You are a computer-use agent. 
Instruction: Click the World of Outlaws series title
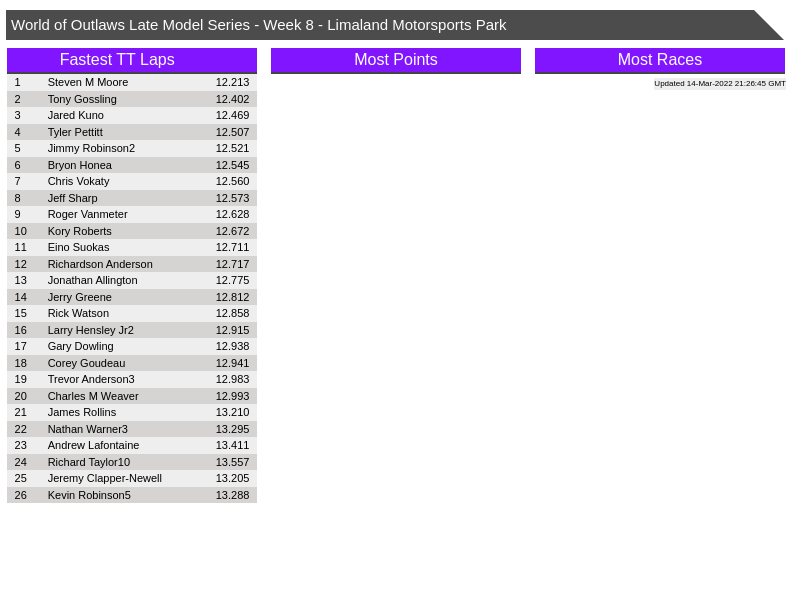[258, 25]
